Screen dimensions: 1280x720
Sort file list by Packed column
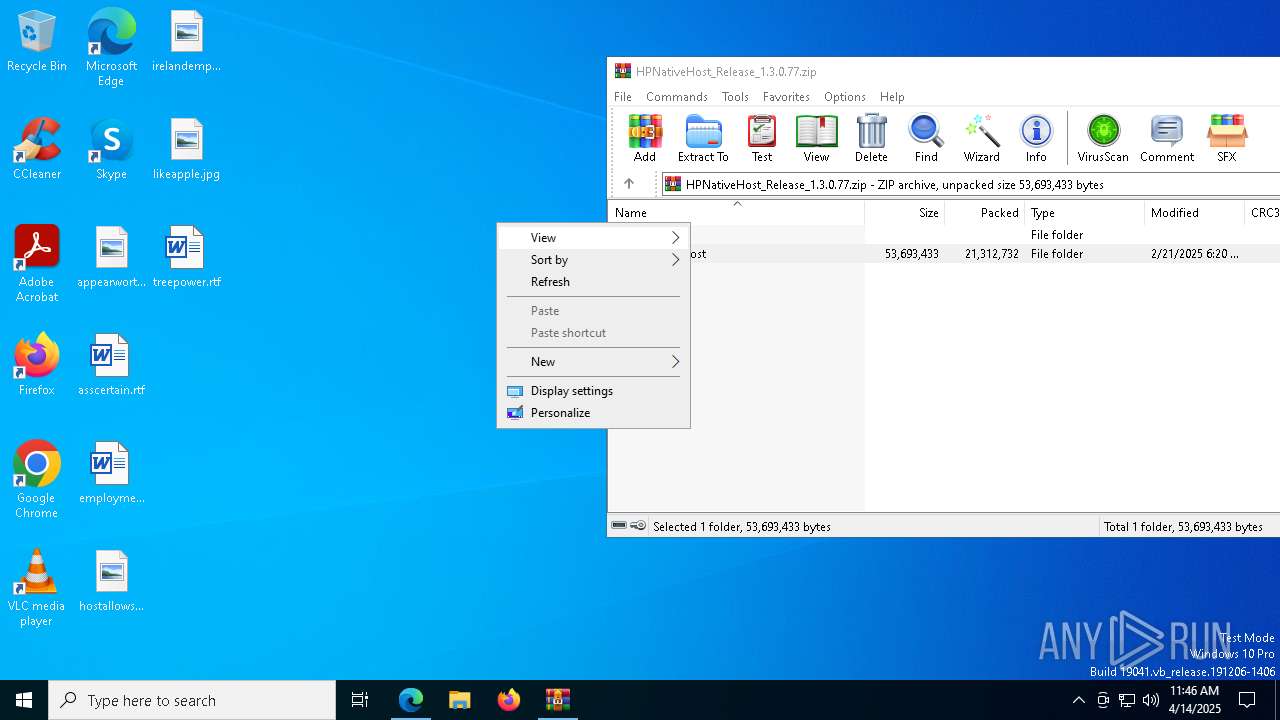click(x=984, y=212)
